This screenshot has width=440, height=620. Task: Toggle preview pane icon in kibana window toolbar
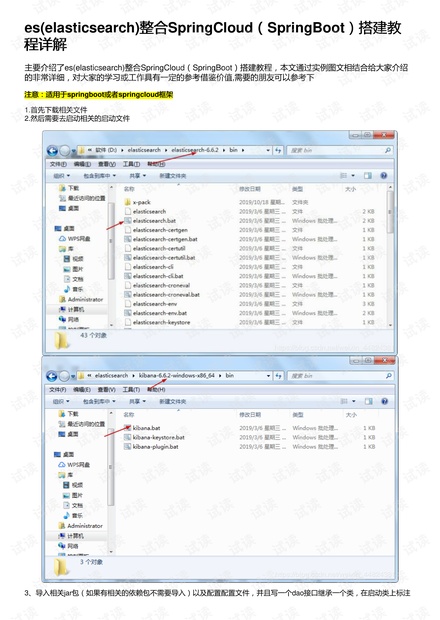click(x=368, y=401)
